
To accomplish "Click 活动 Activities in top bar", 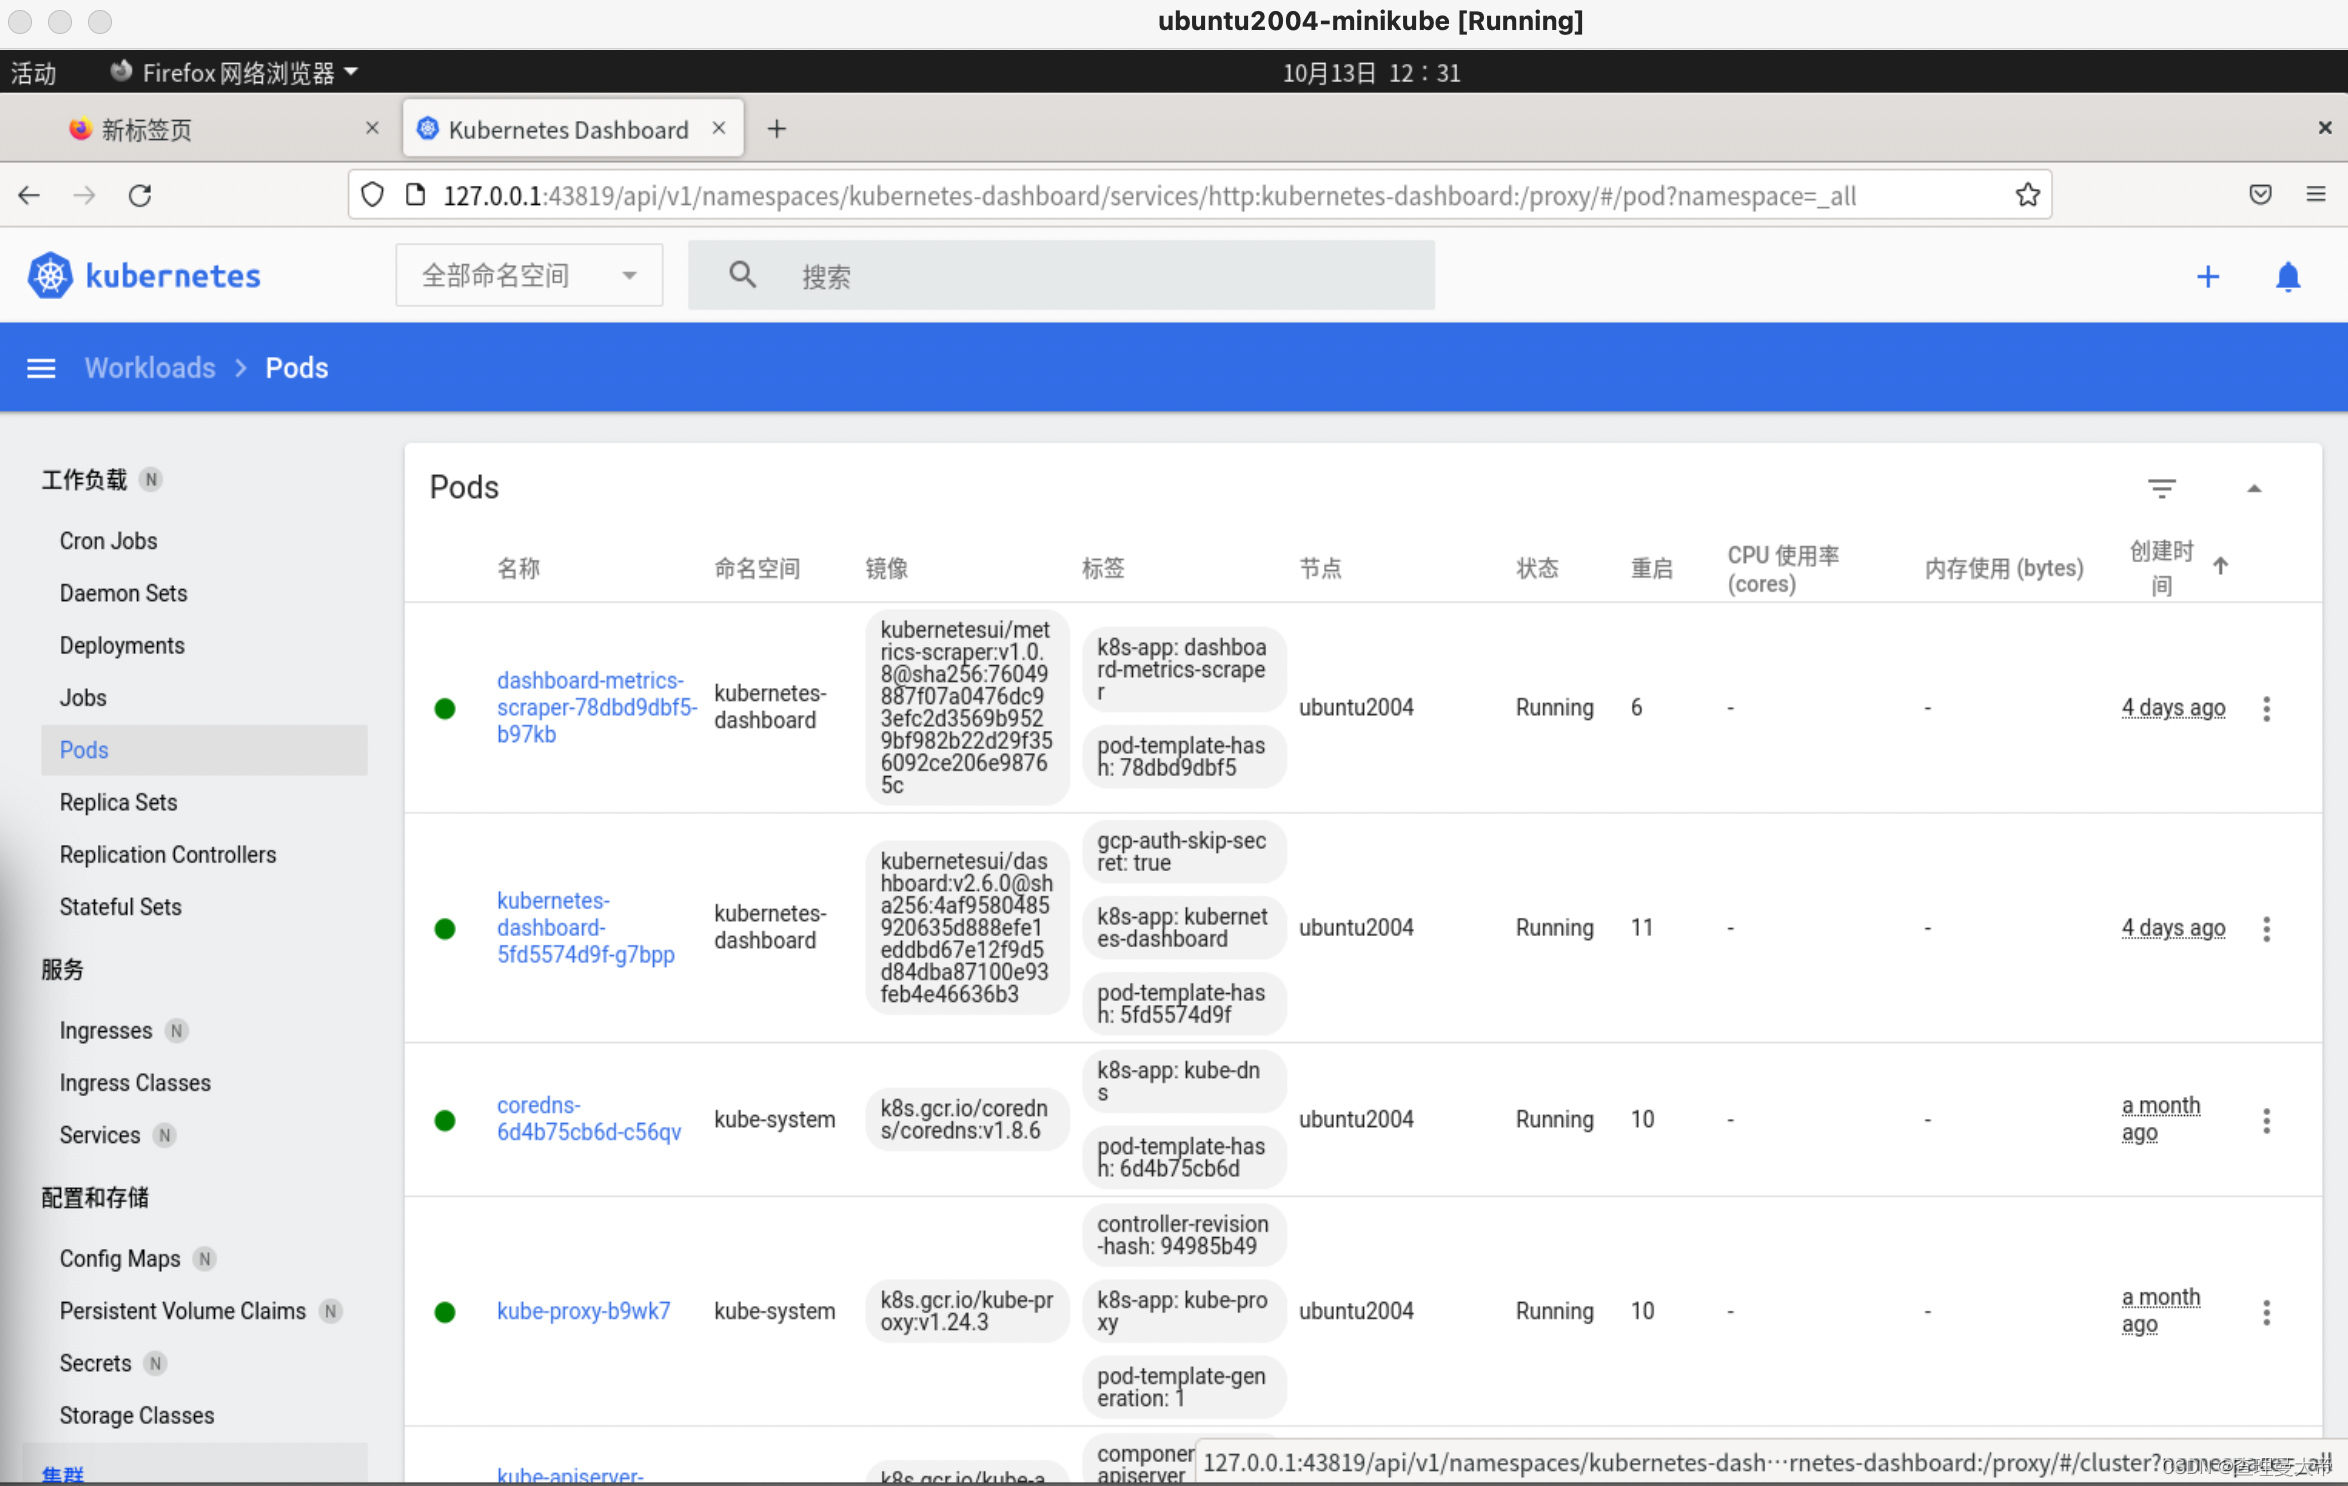I will tap(33, 72).
